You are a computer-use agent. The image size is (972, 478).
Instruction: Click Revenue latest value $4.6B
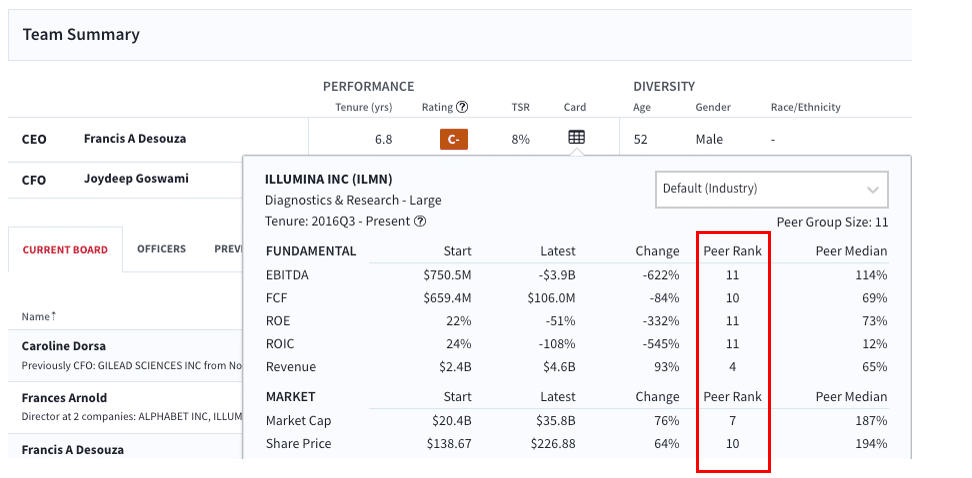coord(559,367)
